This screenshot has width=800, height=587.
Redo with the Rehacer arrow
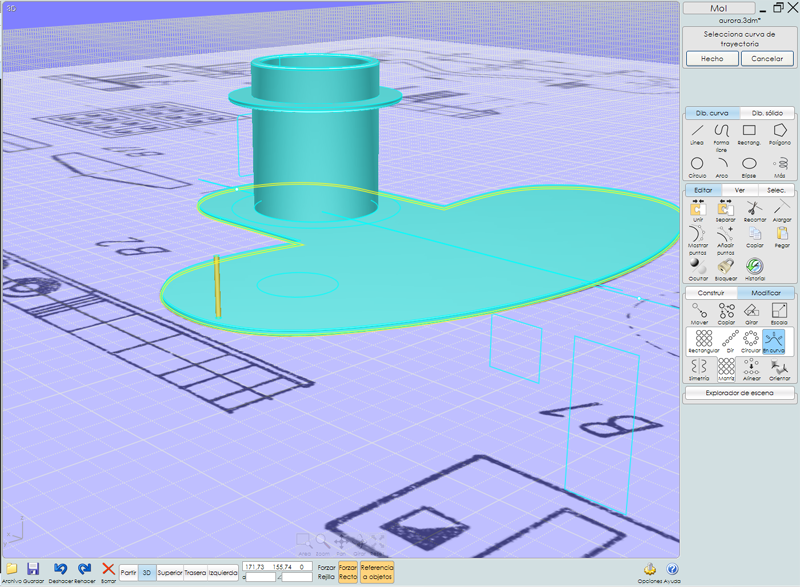84,572
